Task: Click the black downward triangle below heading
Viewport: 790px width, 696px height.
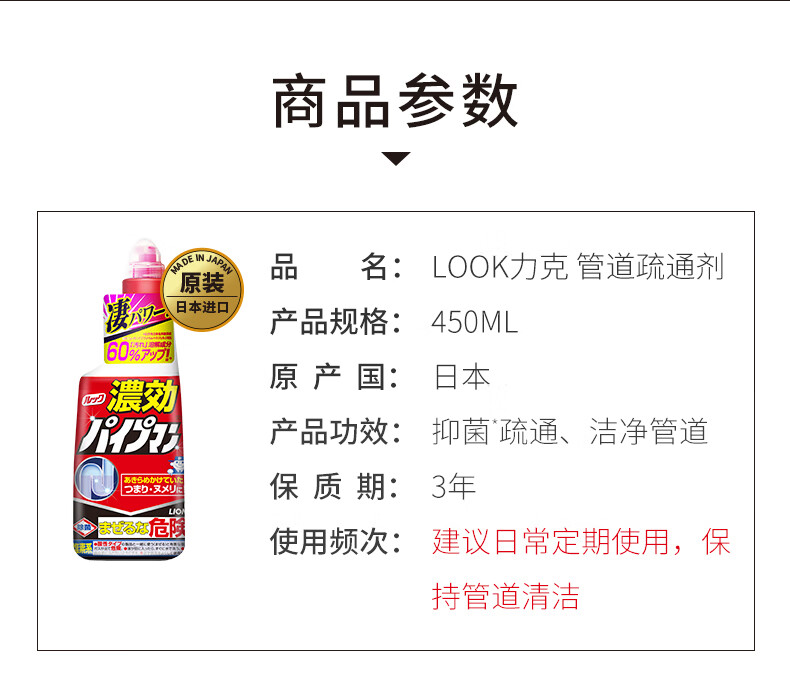Action: (396, 158)
